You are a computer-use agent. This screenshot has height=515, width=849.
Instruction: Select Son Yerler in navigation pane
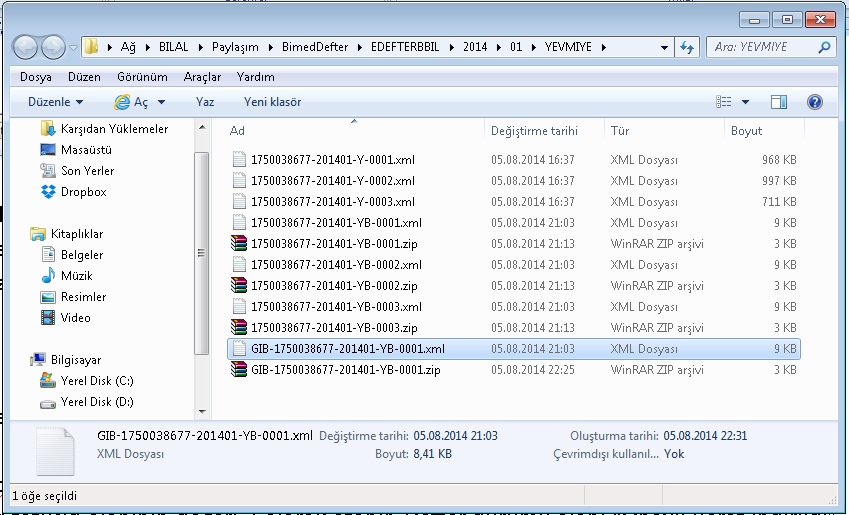(x=77, y=171)
